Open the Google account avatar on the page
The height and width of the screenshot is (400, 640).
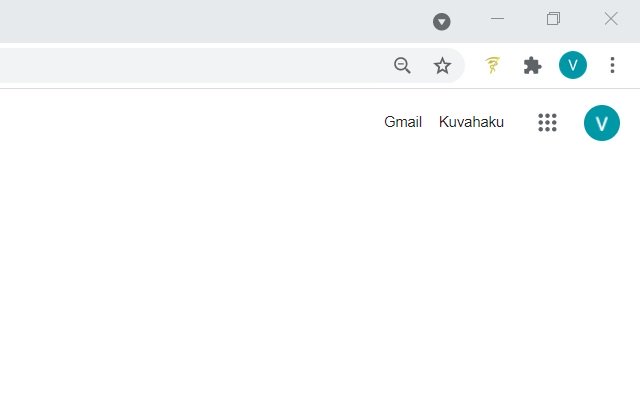[x=602, y=123]
